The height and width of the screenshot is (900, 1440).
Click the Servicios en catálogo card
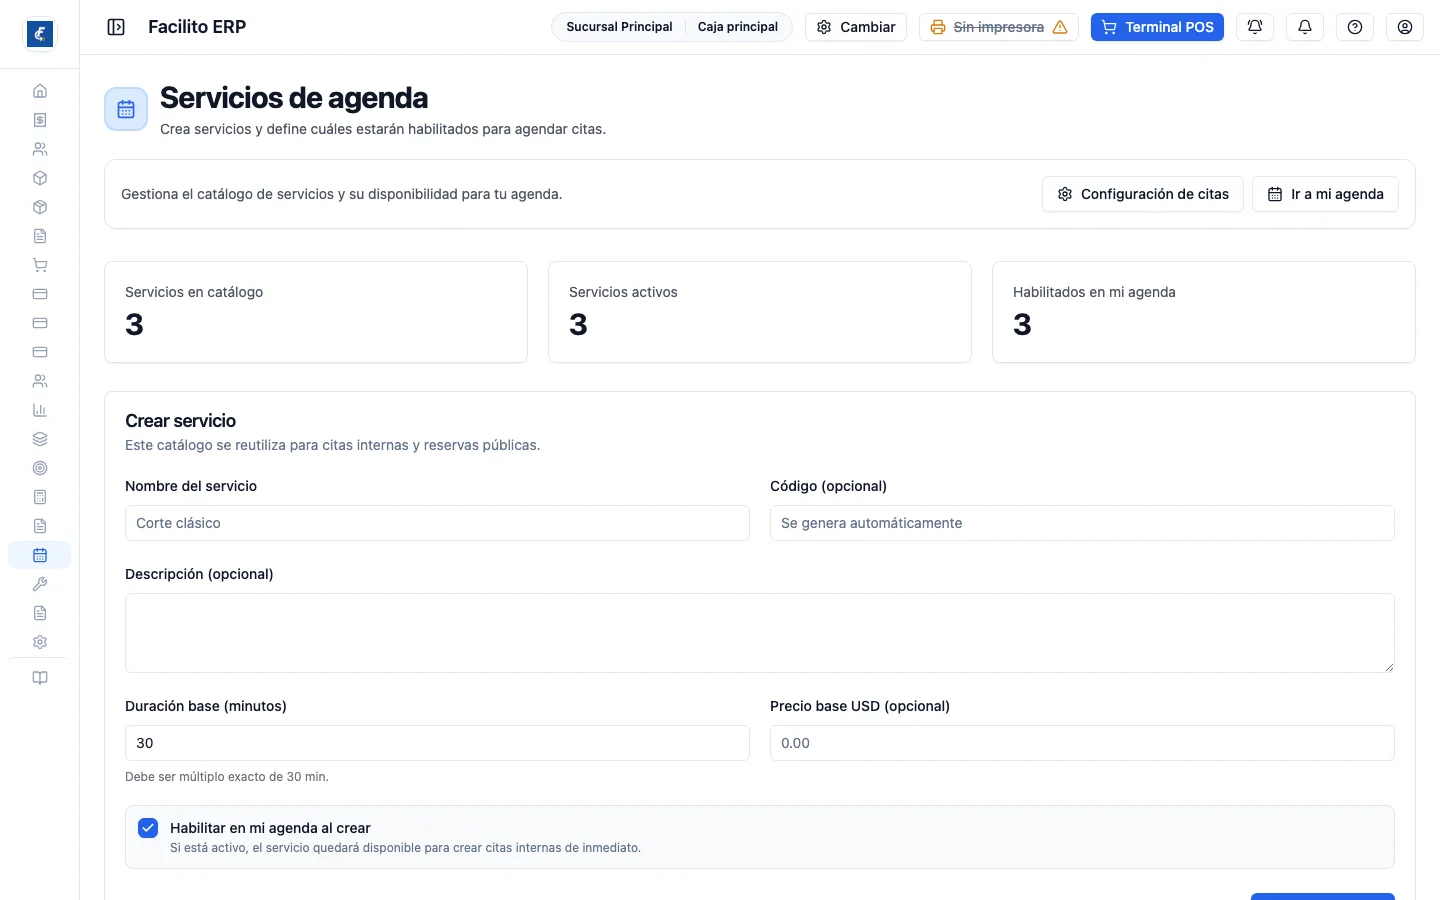[316, 312]
